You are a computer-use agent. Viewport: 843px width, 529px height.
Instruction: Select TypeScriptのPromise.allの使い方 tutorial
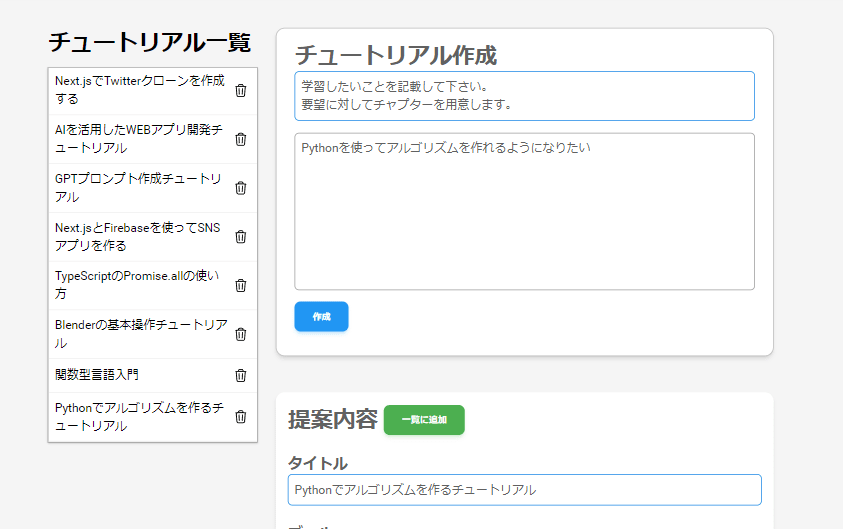pyautogui.click(x=137, y=284)
